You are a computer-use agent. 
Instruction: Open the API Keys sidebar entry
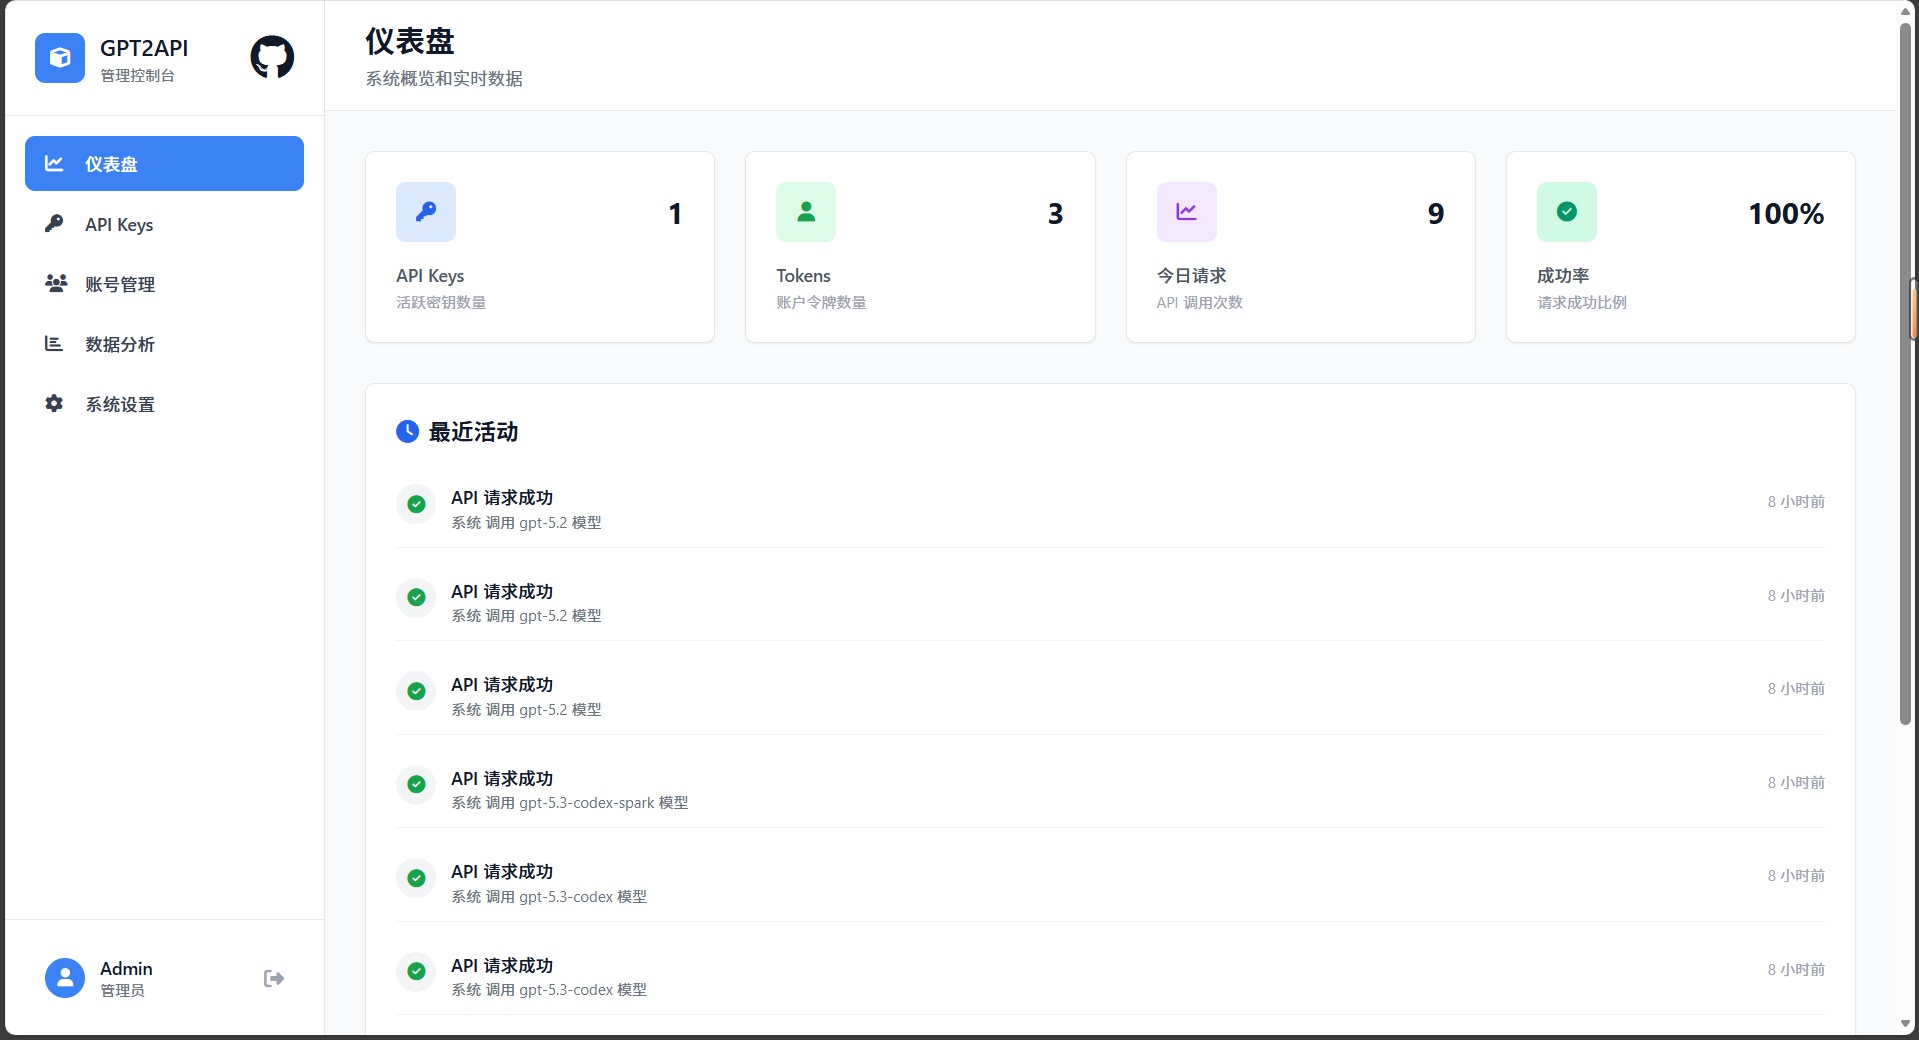(x=164, y=223)
